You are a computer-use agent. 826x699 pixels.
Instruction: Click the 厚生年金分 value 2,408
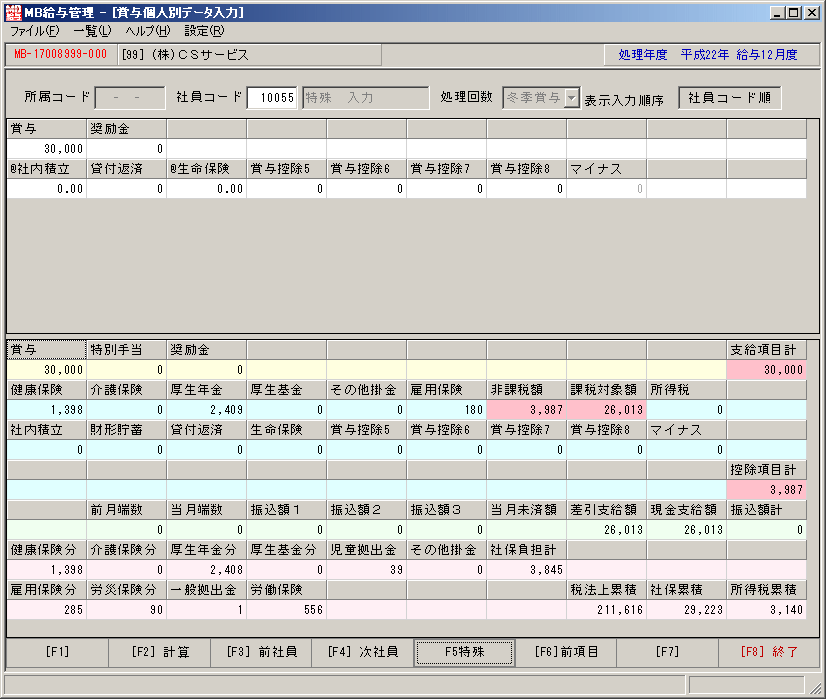point(206,570)
